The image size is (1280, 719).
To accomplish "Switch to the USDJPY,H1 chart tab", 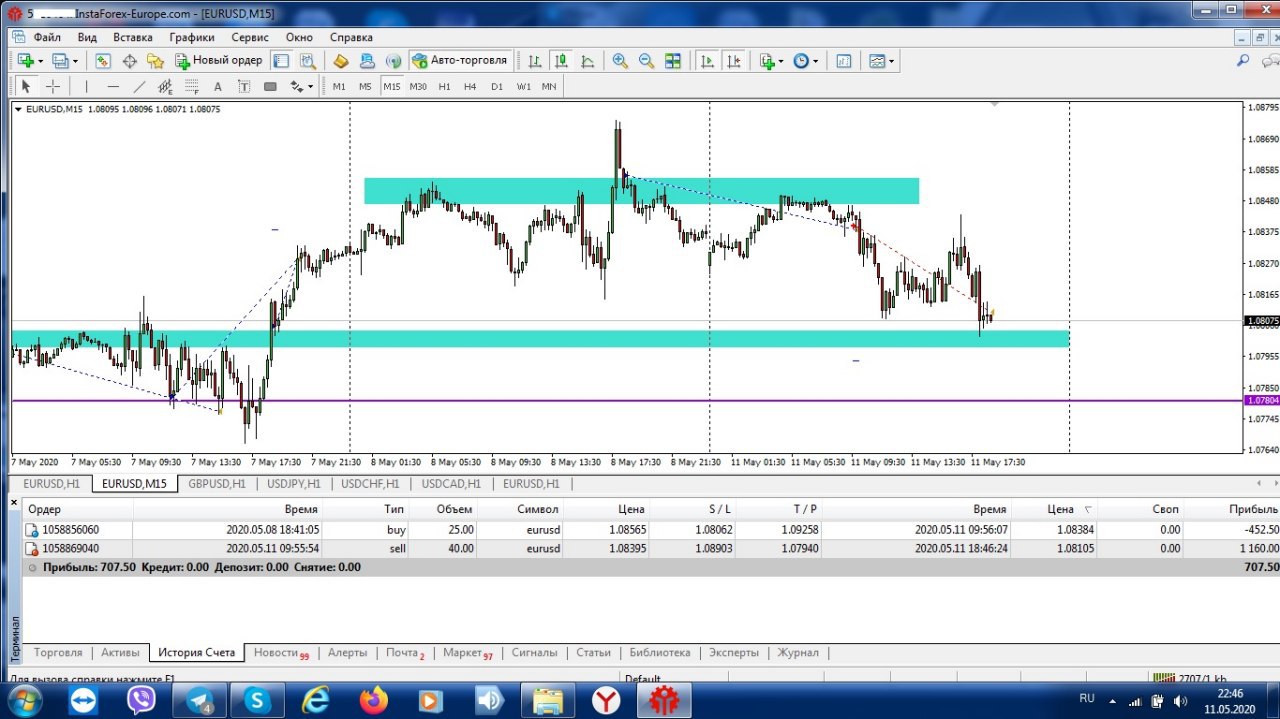I will (293, 484).
